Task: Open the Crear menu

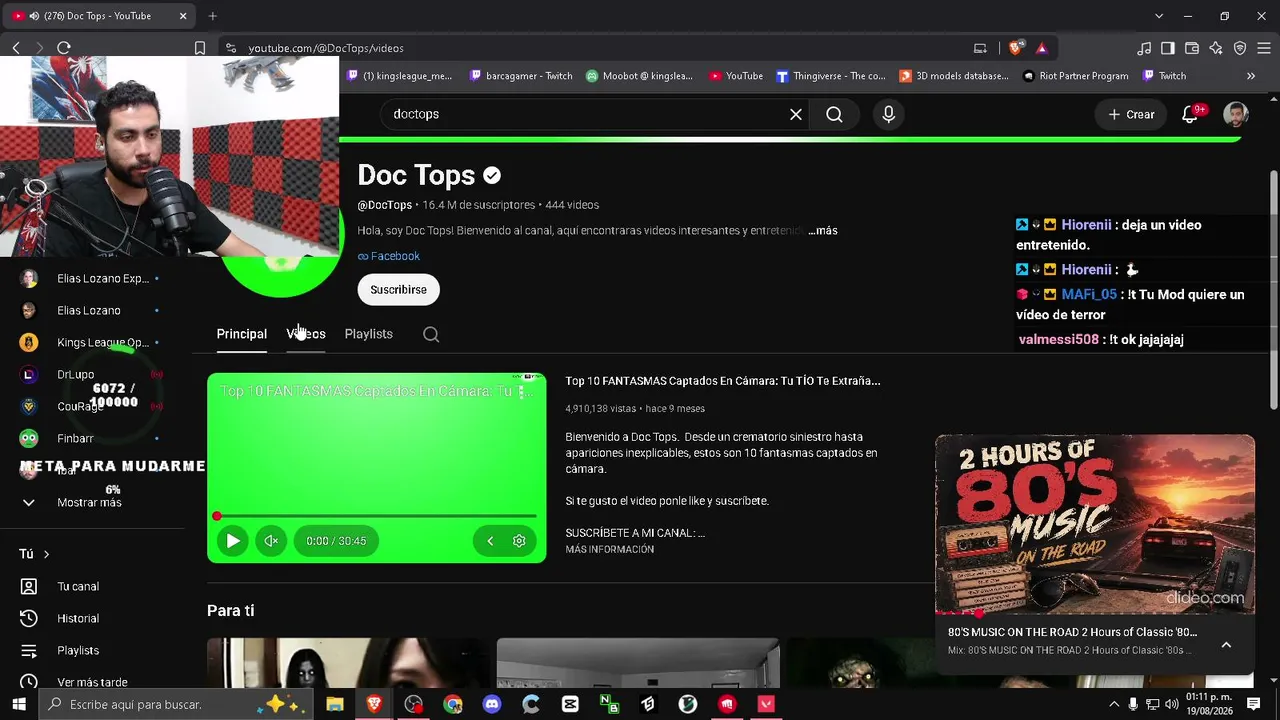Action: click(1130, 114)
